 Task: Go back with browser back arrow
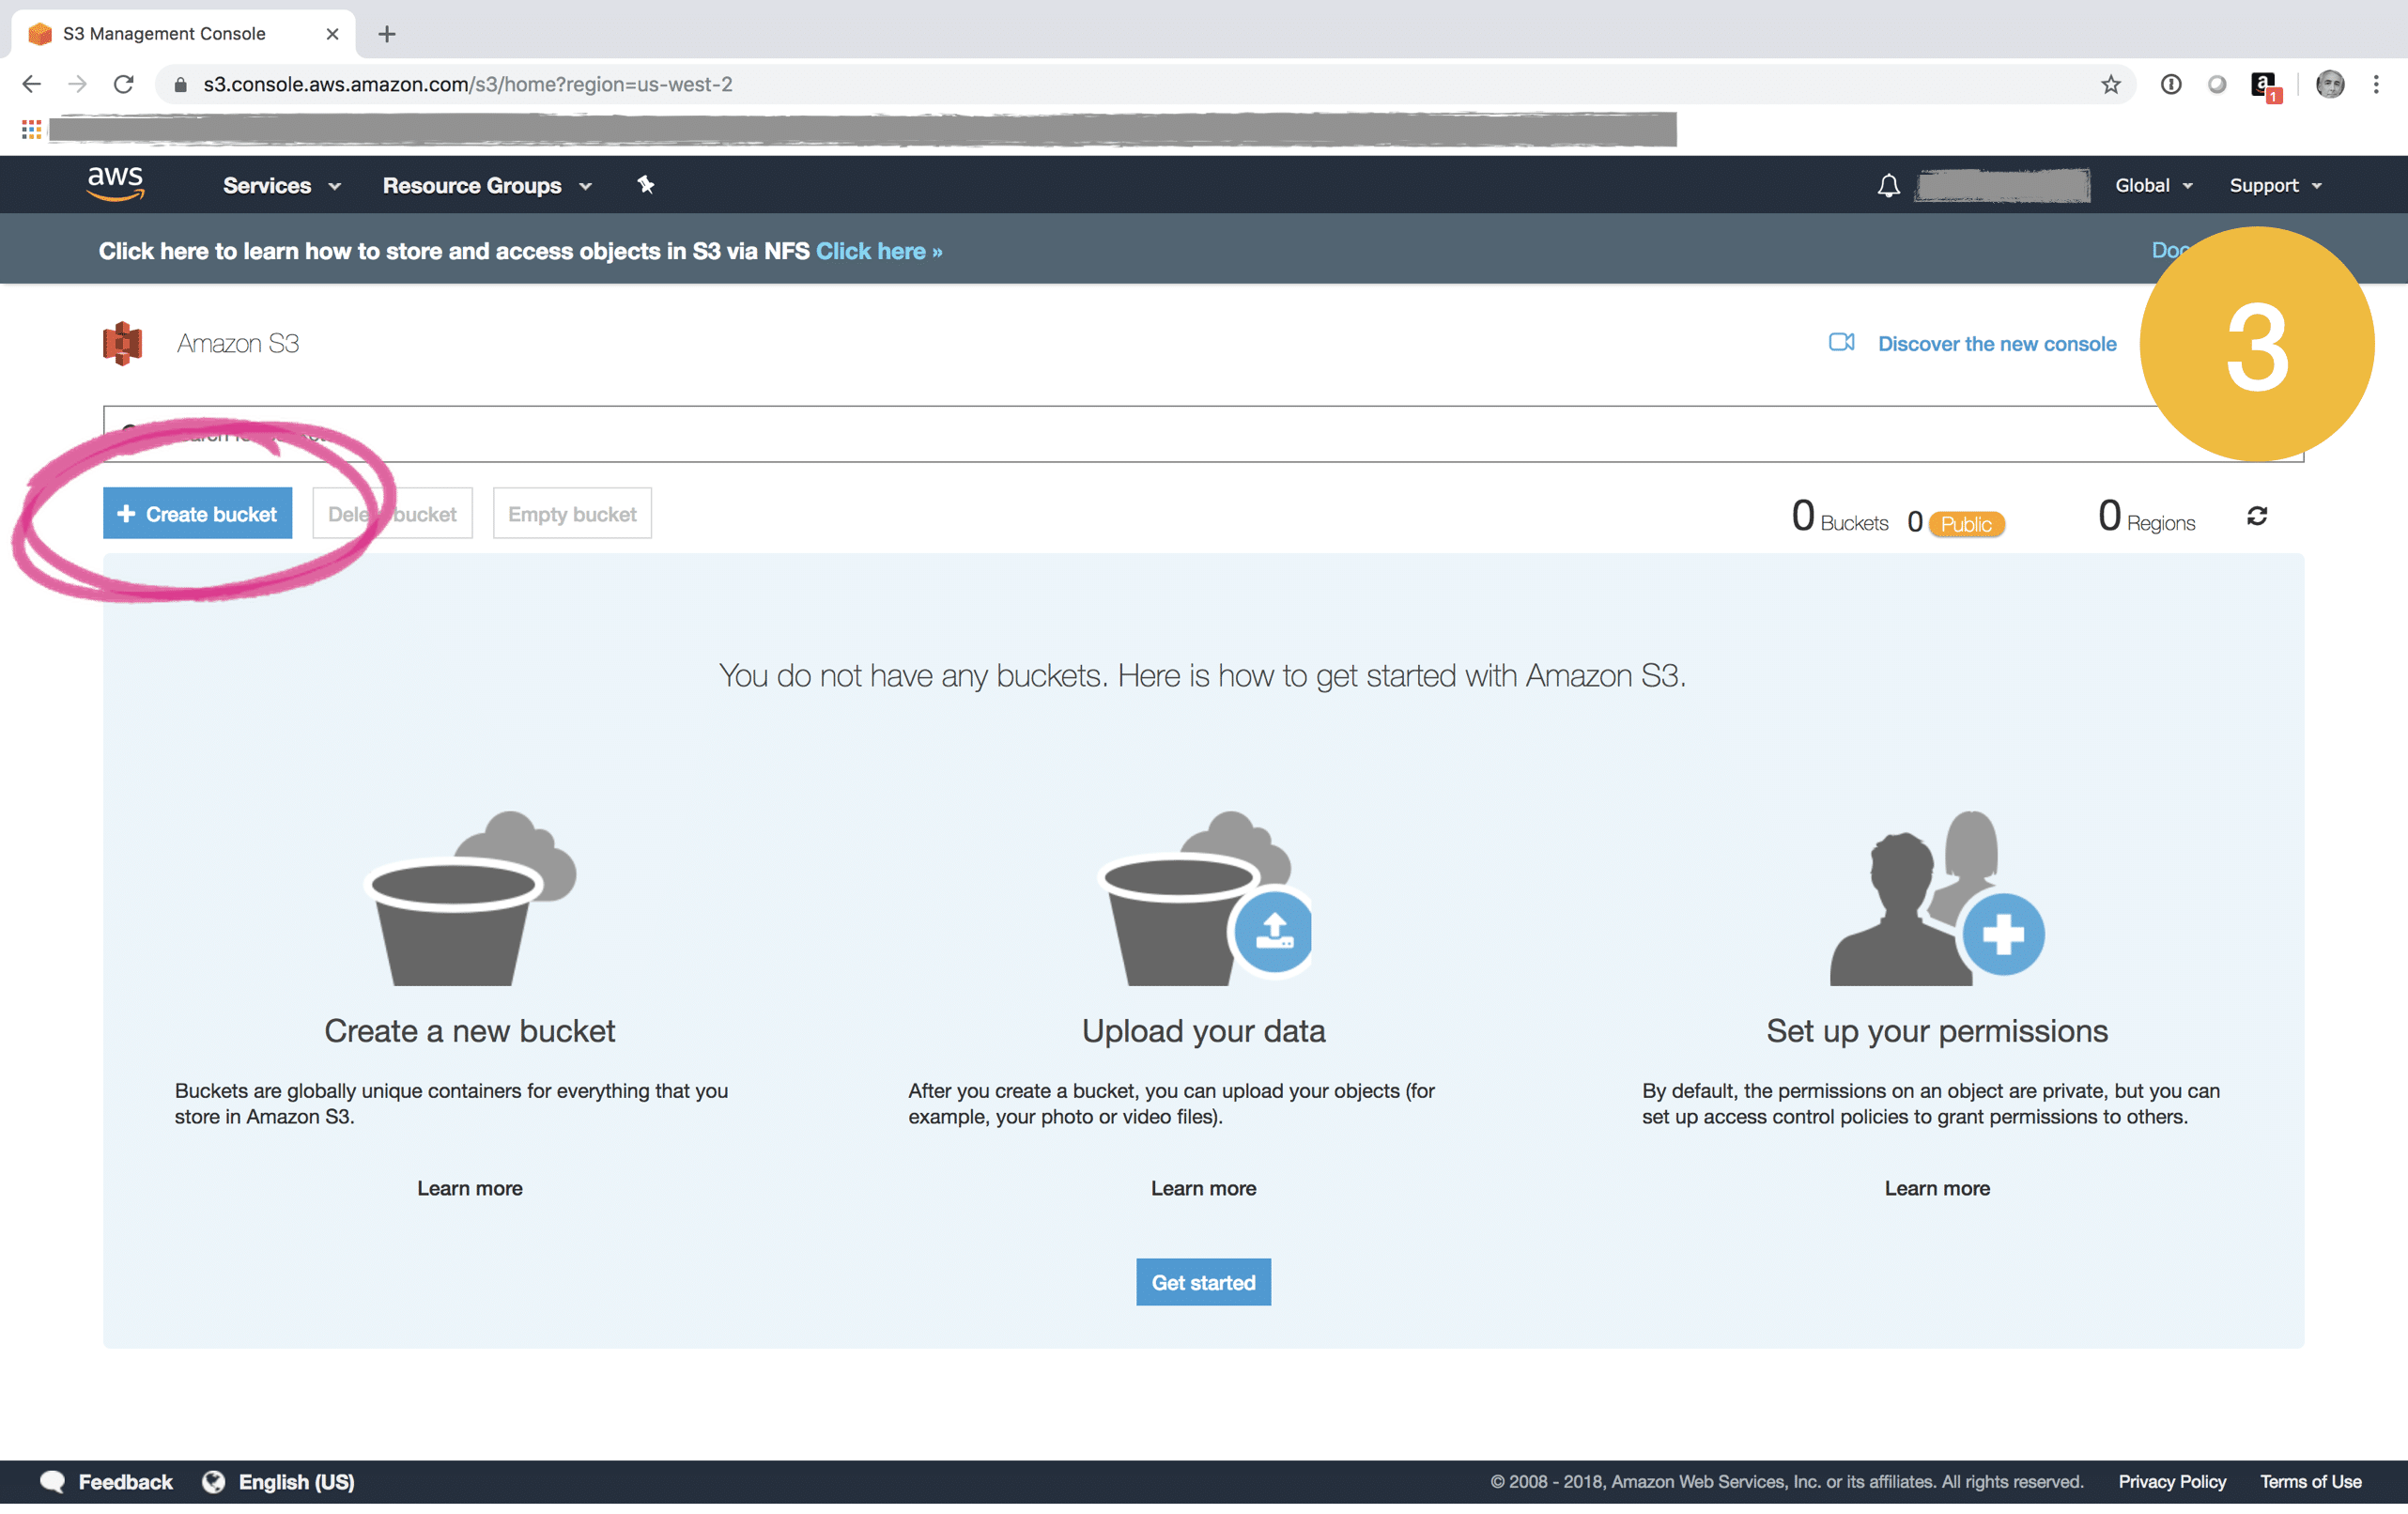click(x=32, y=84)
